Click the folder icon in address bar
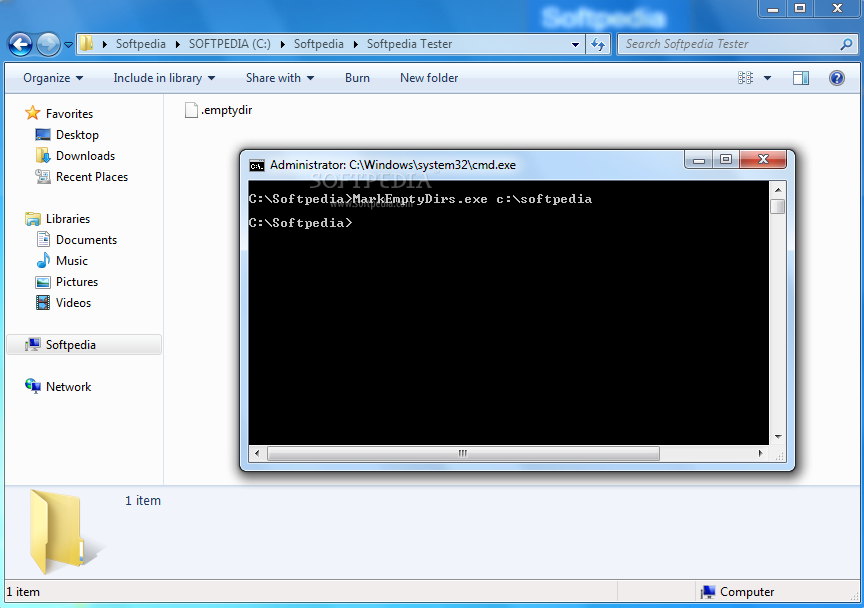The height and width of the screenshot is (608, 864). coord(87,44)
